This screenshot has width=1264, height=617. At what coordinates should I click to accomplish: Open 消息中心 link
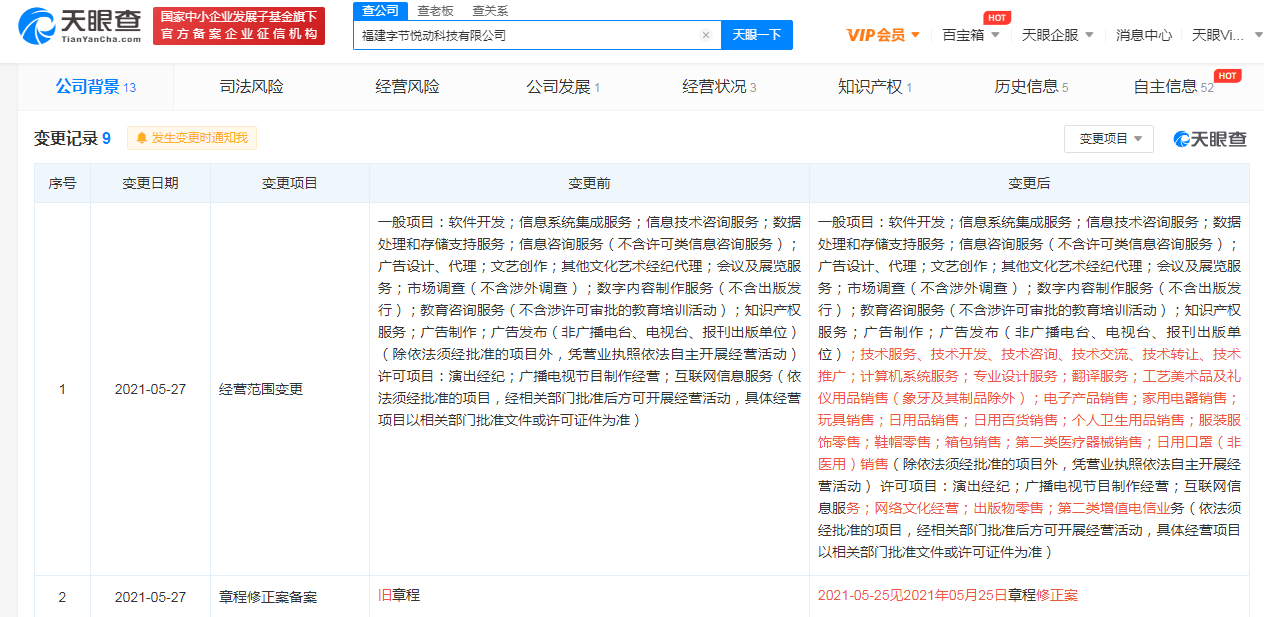click(x=1144, y=35)
